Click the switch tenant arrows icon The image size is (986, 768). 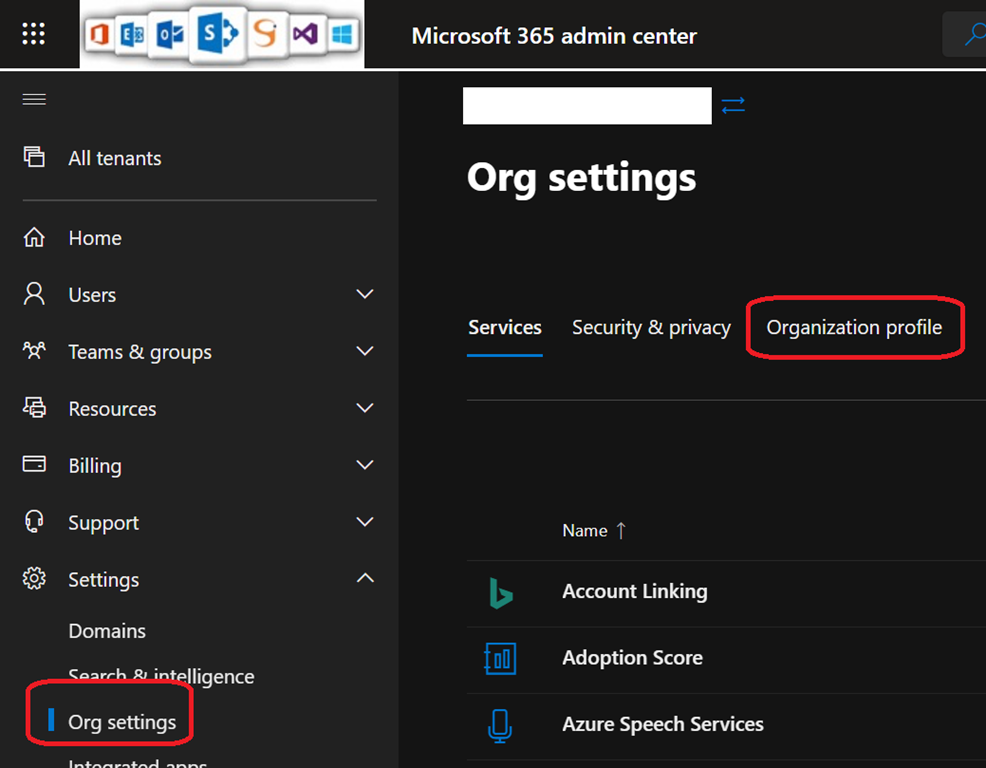tap(733, 105)
